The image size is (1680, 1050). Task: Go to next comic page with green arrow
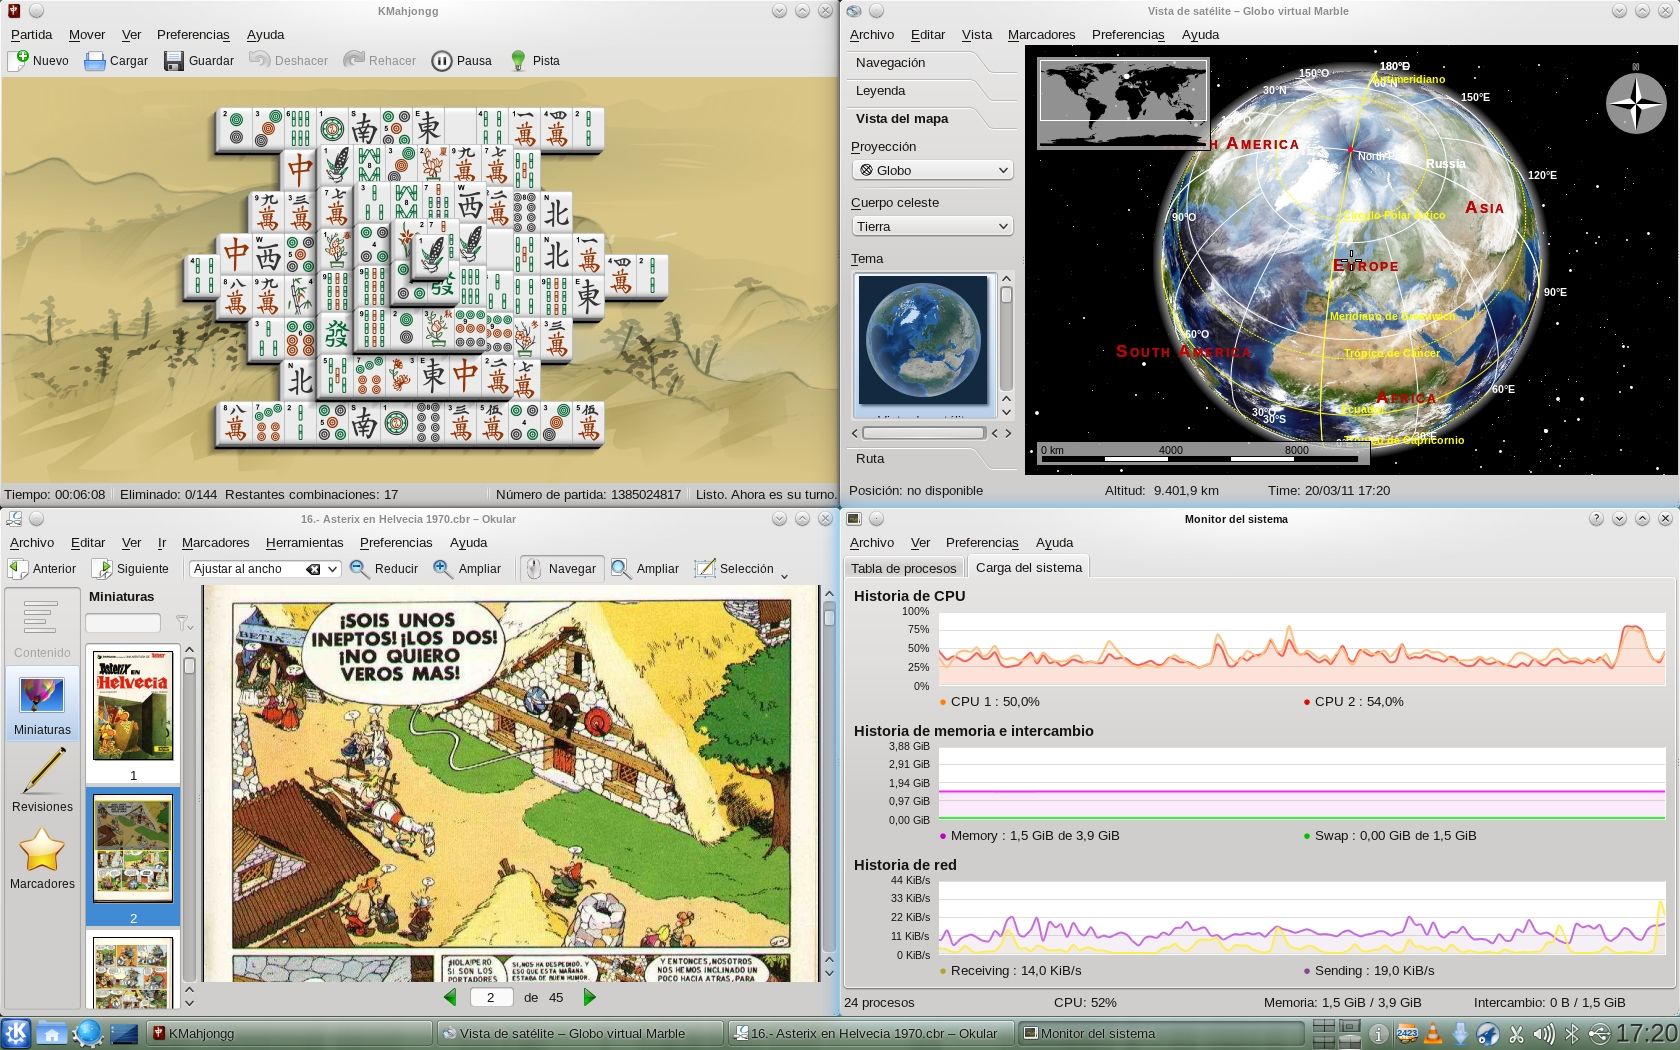589,997
